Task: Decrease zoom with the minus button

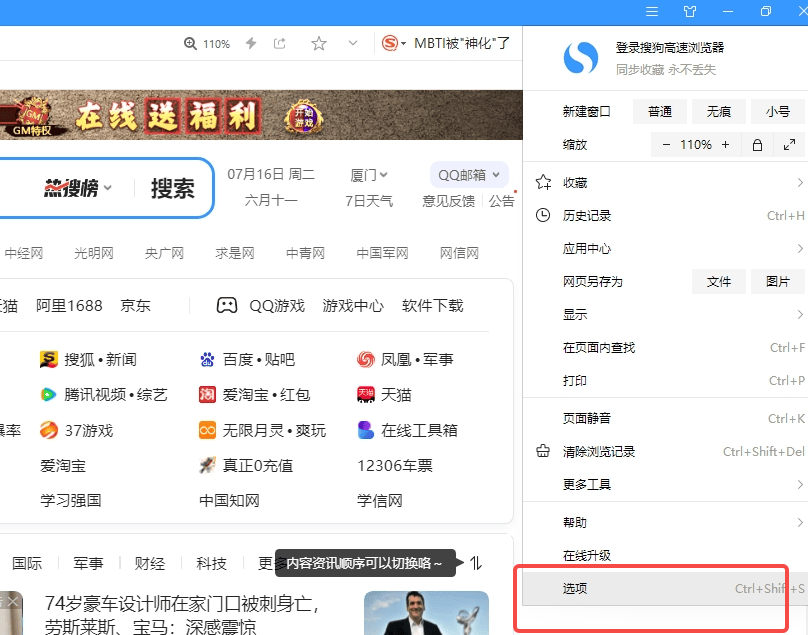Action: pos(666,145)
